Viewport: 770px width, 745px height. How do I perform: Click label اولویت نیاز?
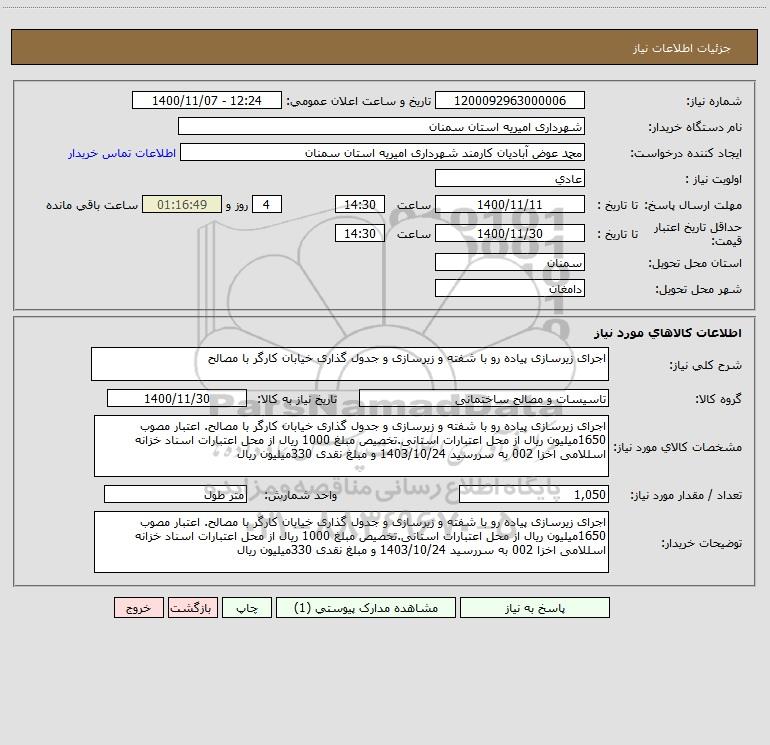point(714,180)
